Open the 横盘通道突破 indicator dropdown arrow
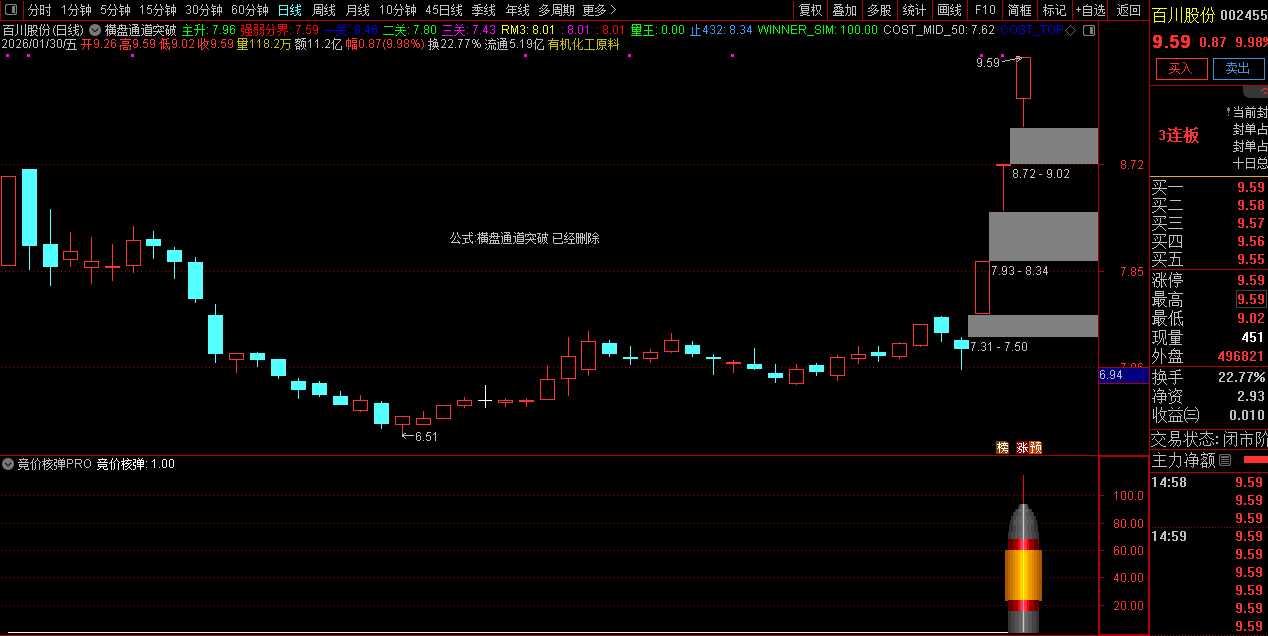The height and width of the screenshot is (636, 1268). click(x=94, y=30)
